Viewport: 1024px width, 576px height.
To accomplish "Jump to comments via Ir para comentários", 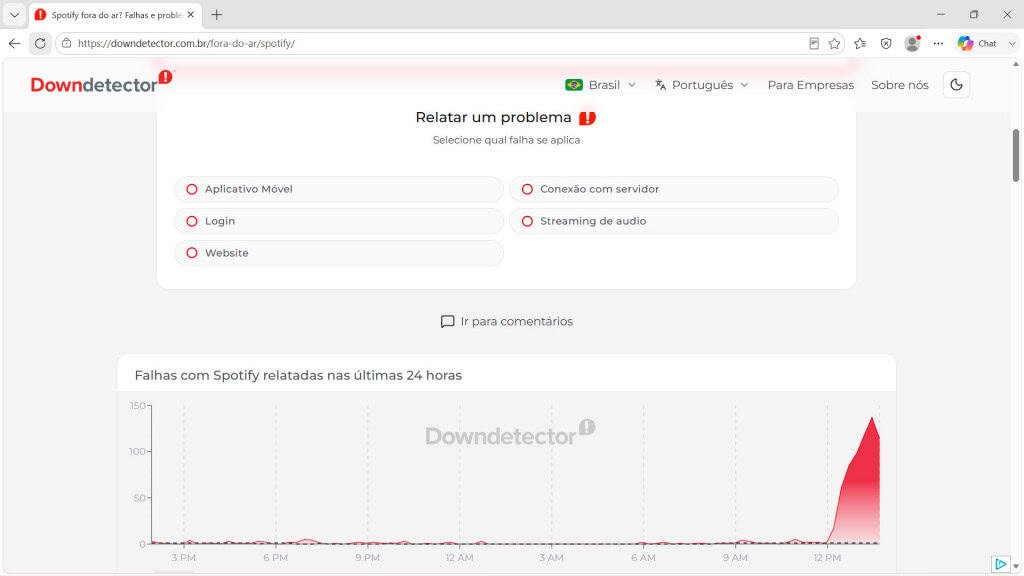I will click(x=507, y=321).
